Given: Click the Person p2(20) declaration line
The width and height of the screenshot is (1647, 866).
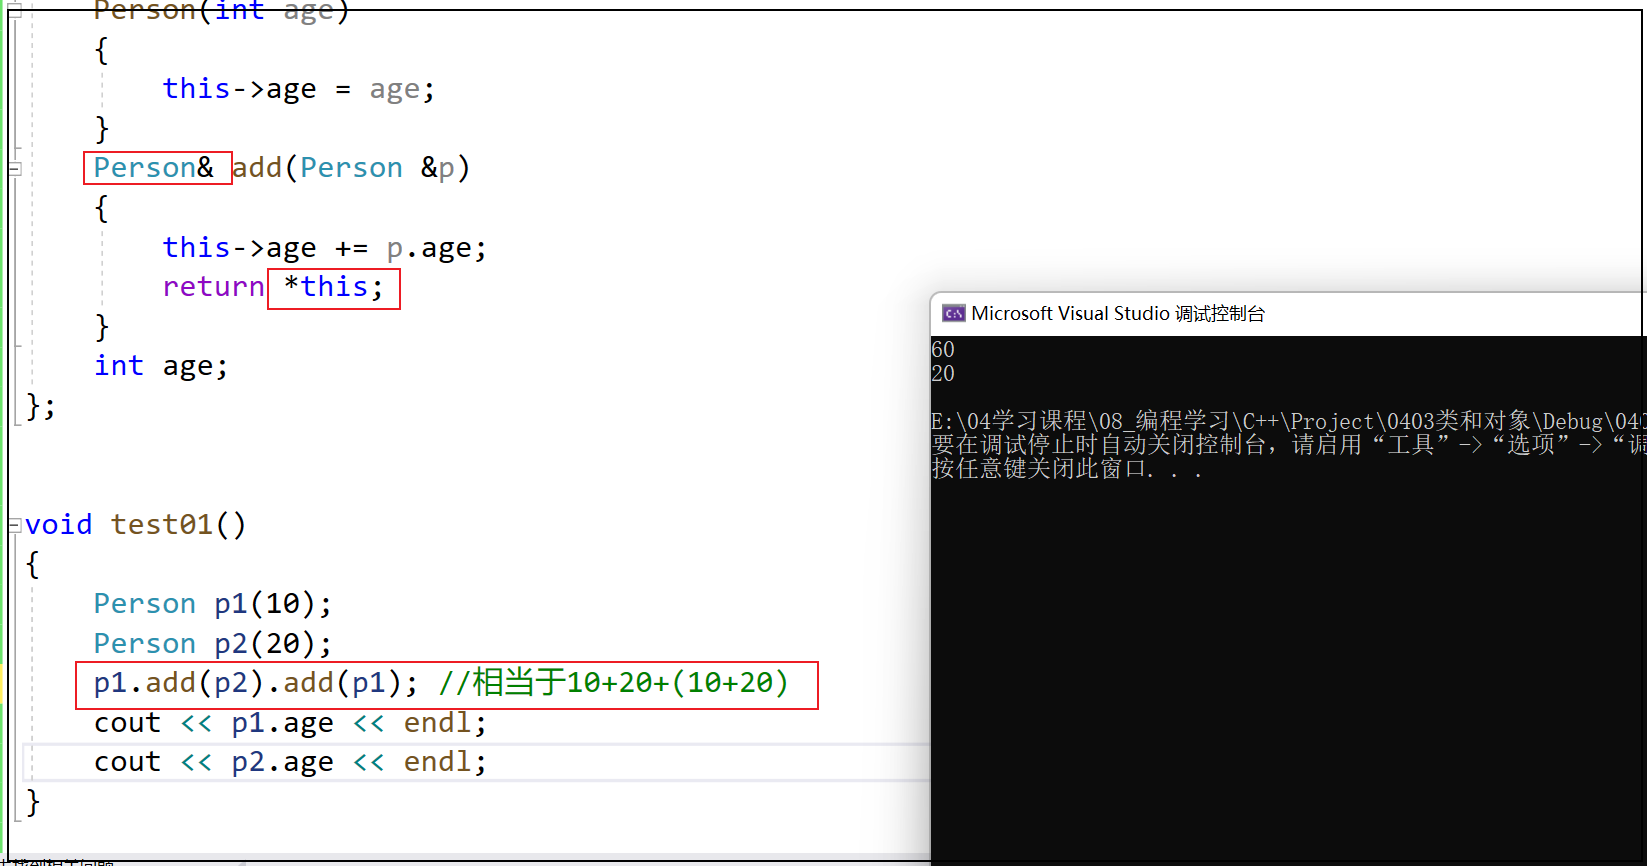Looking at the screenshot, I should point(212,643).
